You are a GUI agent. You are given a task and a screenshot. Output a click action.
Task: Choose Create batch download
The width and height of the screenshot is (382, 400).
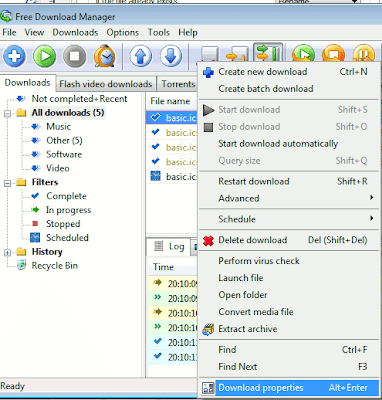pos(289,89)
